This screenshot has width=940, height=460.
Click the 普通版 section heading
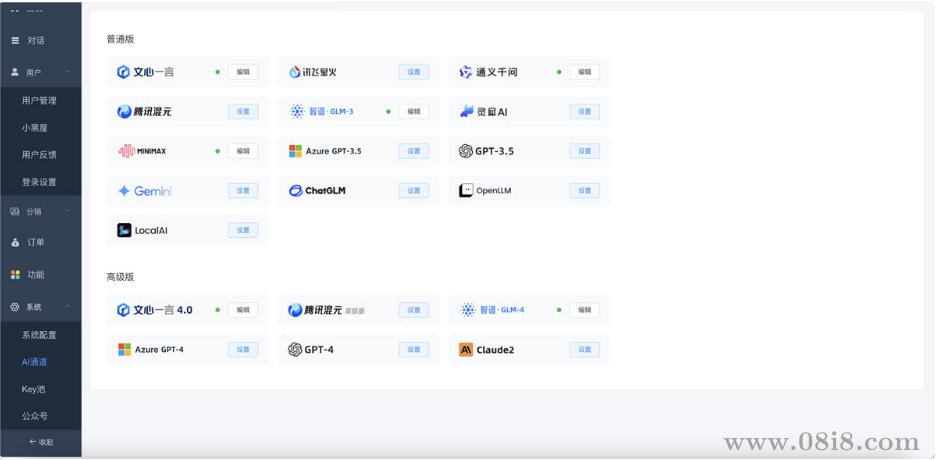click(x=120, y=39)
